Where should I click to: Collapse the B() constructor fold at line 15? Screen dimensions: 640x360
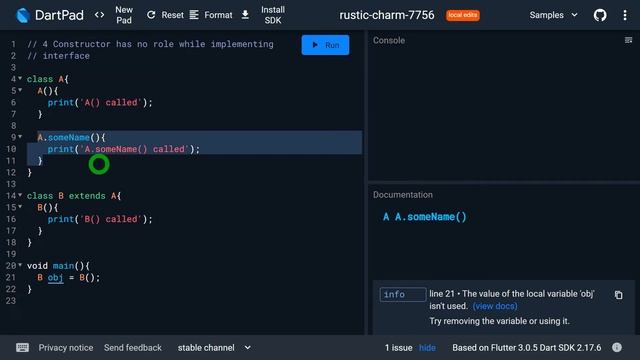pyautogui.click(x=20, y=207)
